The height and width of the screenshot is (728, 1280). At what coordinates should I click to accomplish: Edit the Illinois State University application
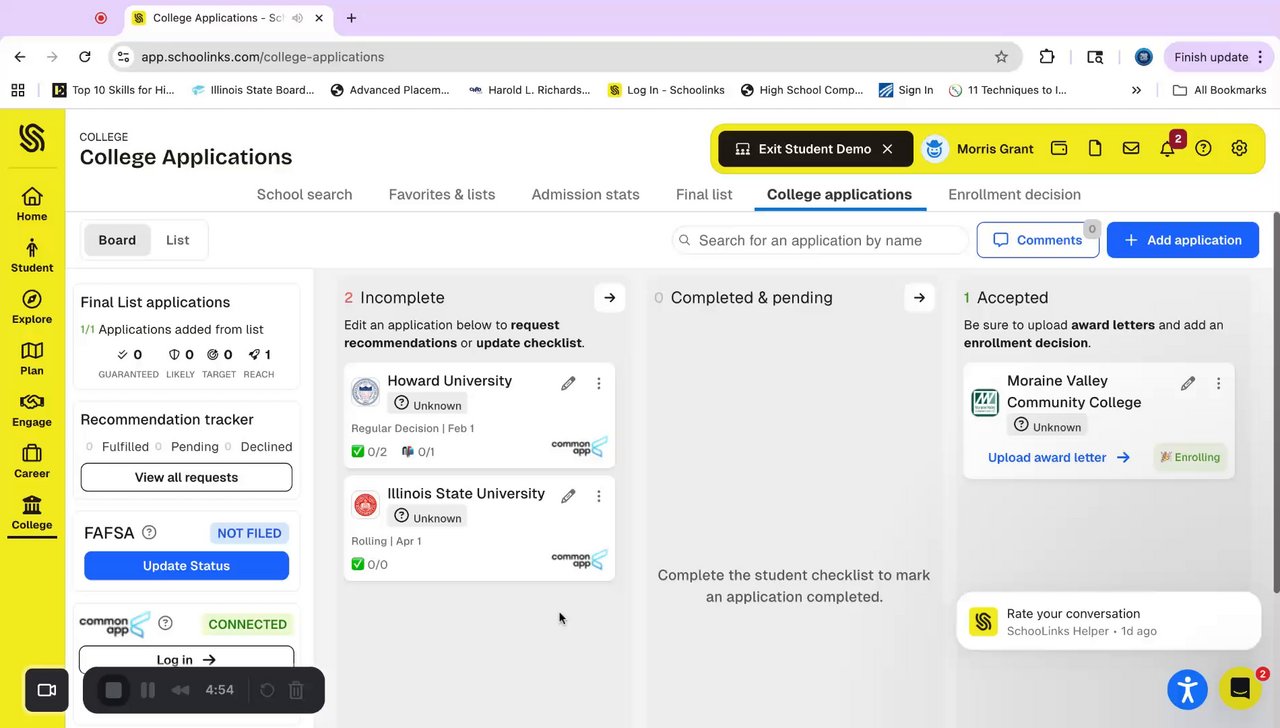[x=568, y=496]
